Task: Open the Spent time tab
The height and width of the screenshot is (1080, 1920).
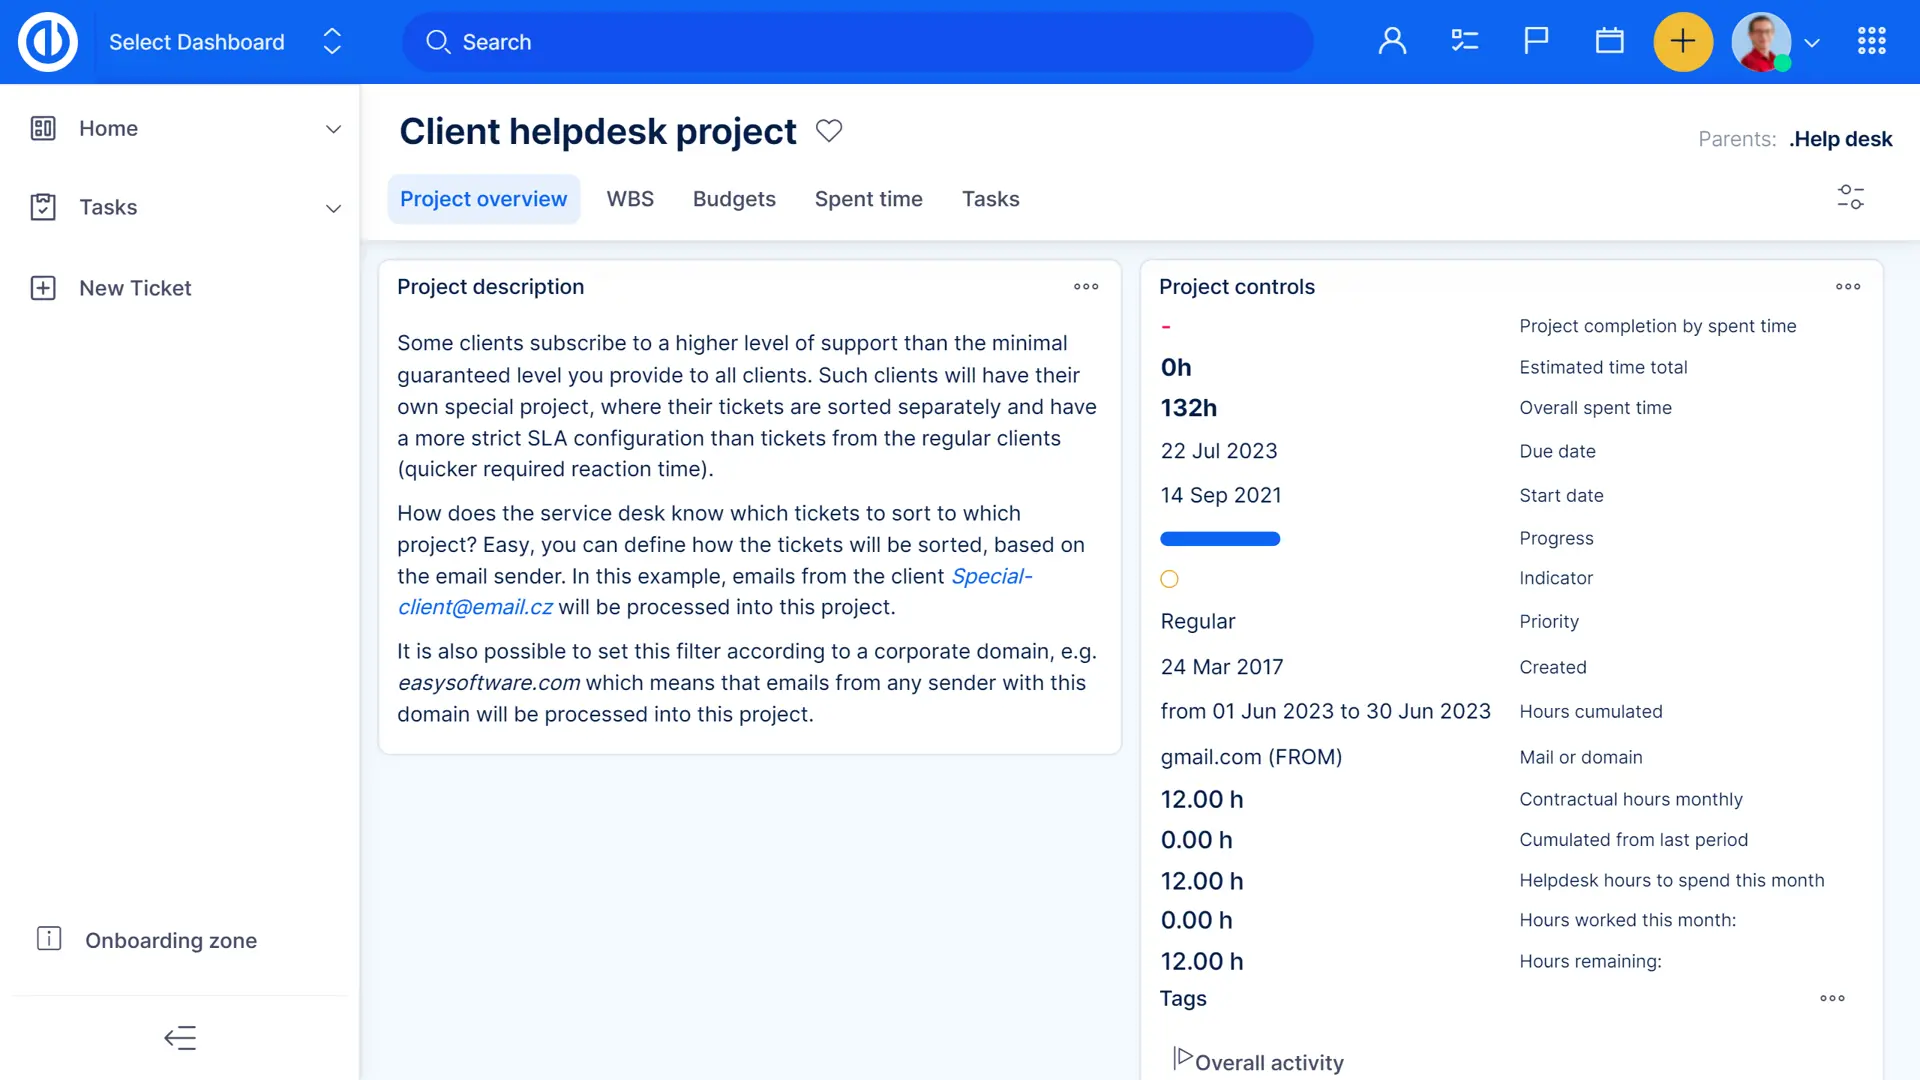Action: [868, 199]
